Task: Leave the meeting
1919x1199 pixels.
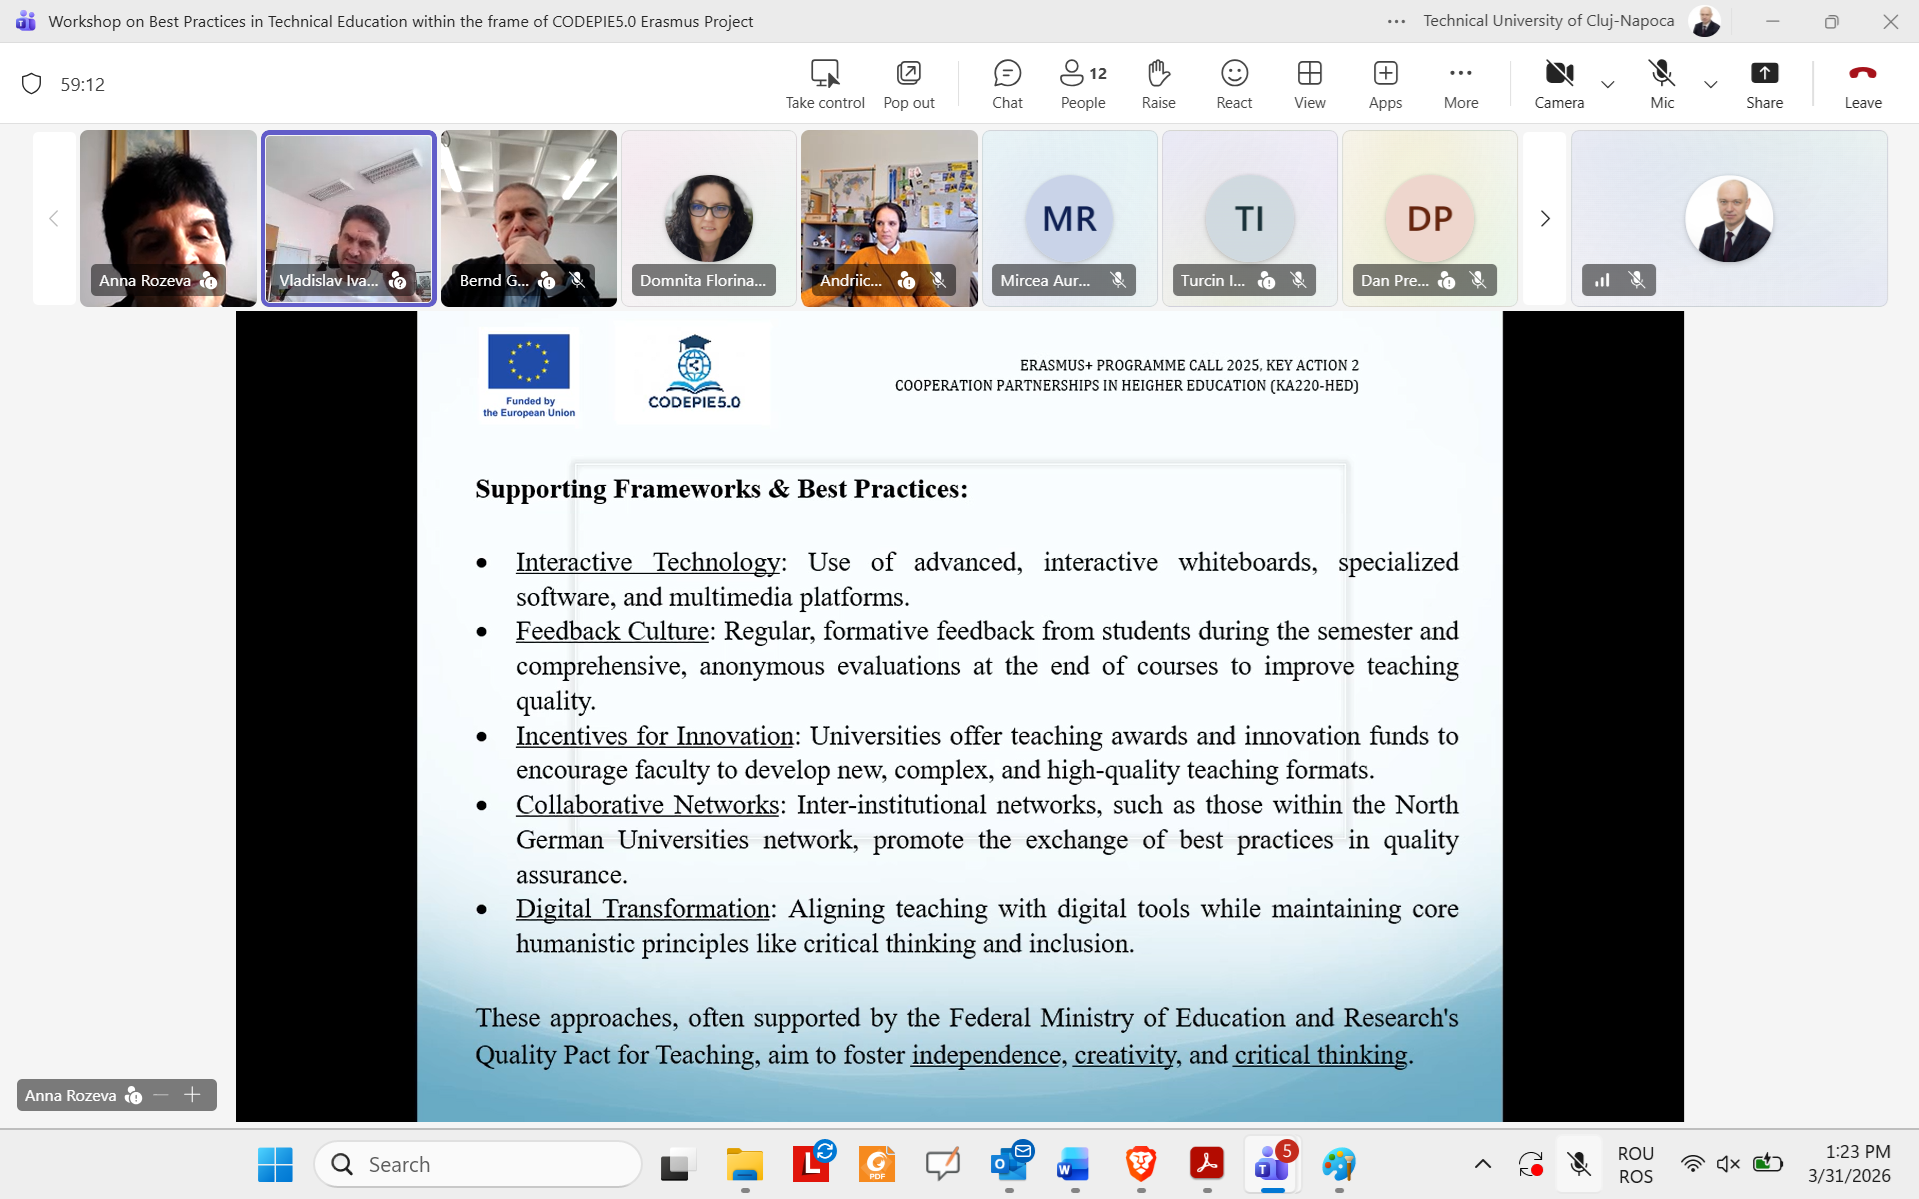Action: click(1862, 84)
